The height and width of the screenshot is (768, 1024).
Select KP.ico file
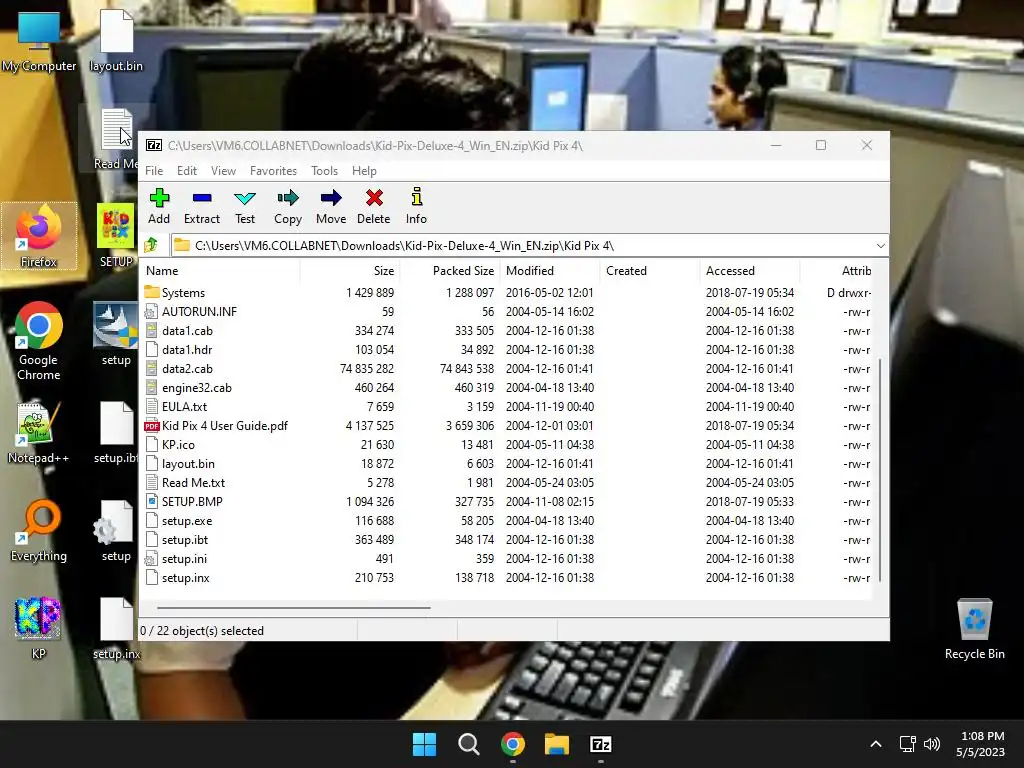click(x=507, y=444)
